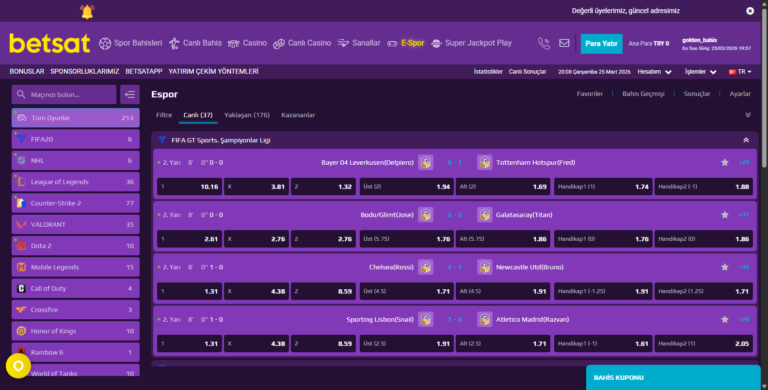The image size is (768, 390).
Task: Select Handikap2 (1) odds 2.05
Action: pyautogui.click(x=704, y=344)
